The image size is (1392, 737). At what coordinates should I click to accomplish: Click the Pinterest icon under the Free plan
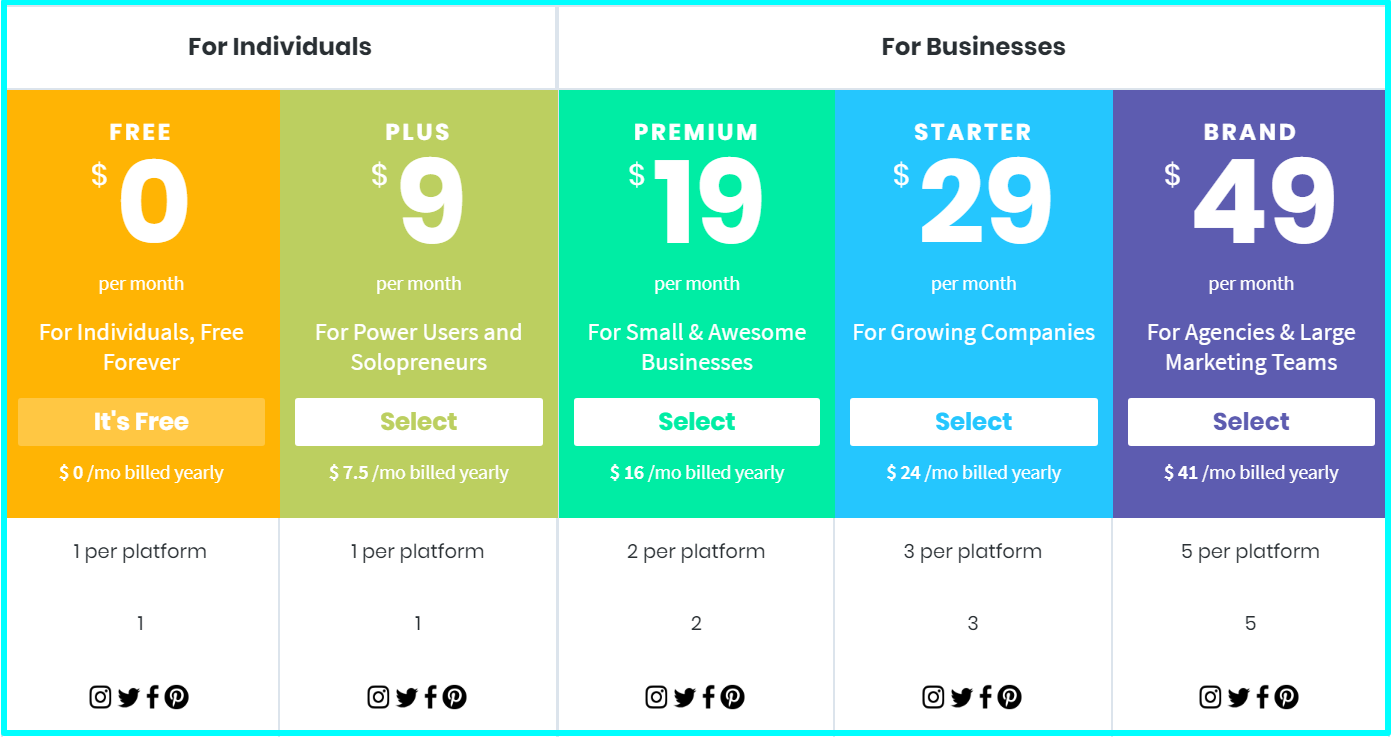pyautogui.click(x=177, y=697)
